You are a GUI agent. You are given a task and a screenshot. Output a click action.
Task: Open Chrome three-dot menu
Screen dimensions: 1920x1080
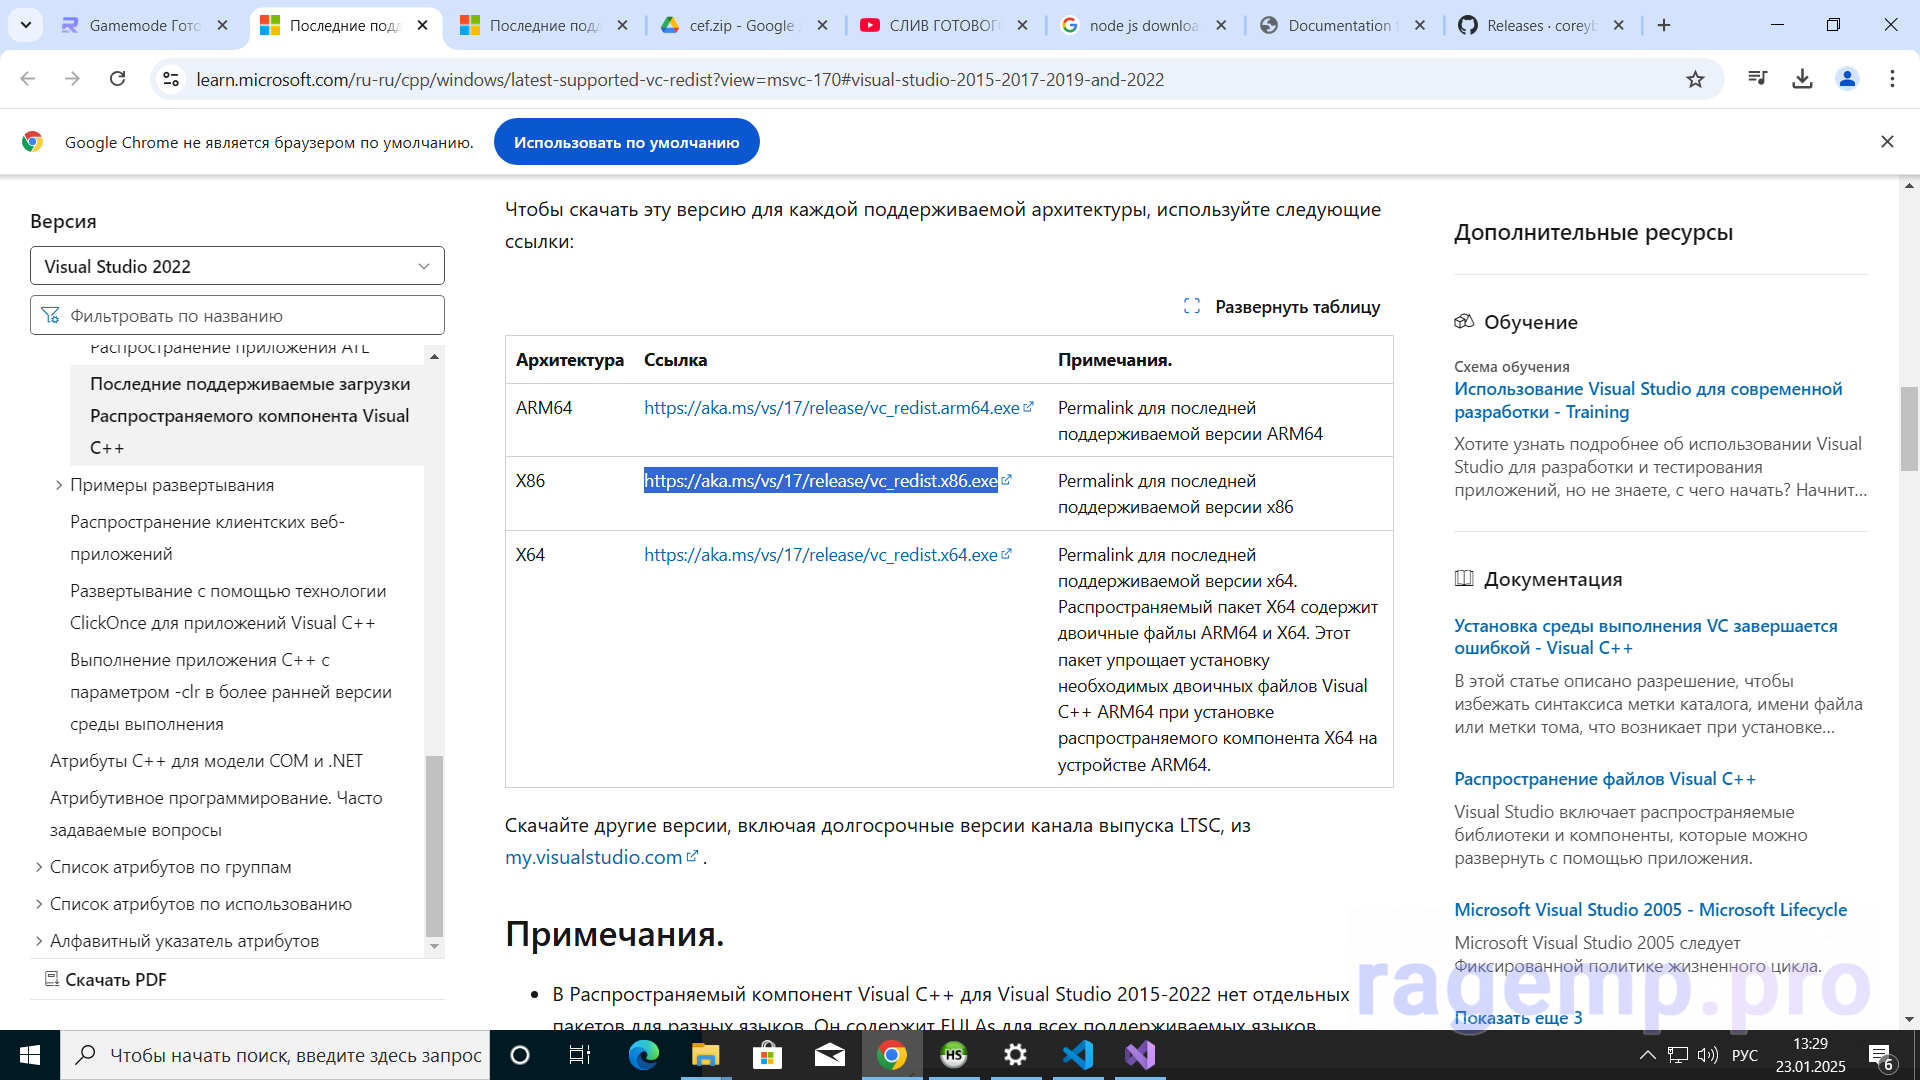[x=1892, y=79]
